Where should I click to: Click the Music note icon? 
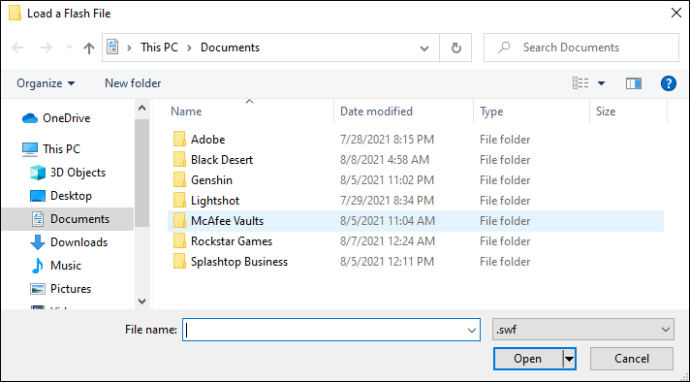[x=37, y=265]
